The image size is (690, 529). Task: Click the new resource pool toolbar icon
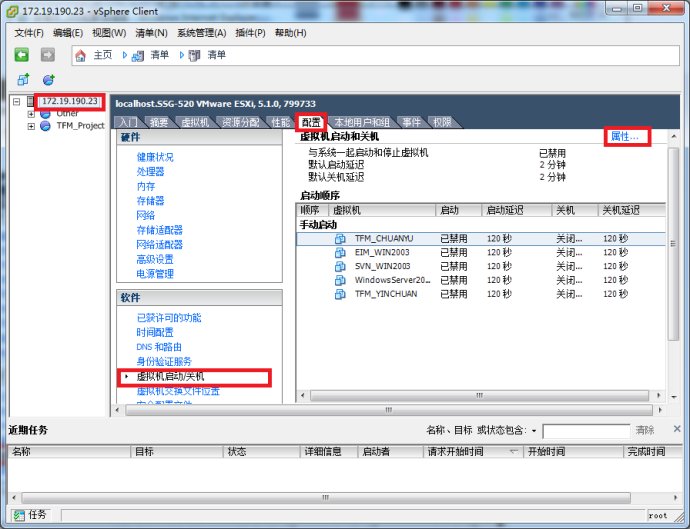[48, 80]
